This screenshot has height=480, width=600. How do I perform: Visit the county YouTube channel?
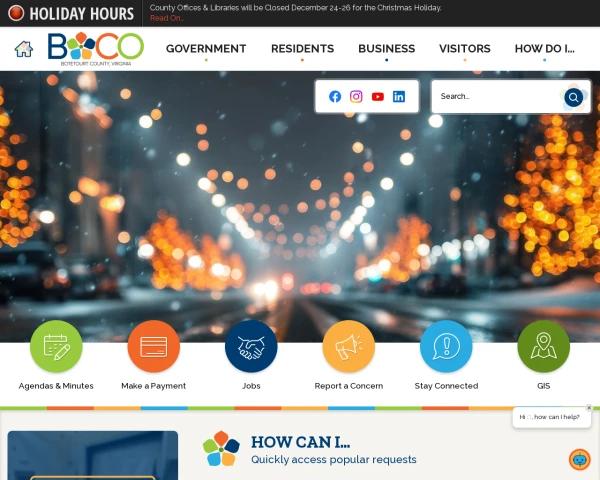click(378, 96)
